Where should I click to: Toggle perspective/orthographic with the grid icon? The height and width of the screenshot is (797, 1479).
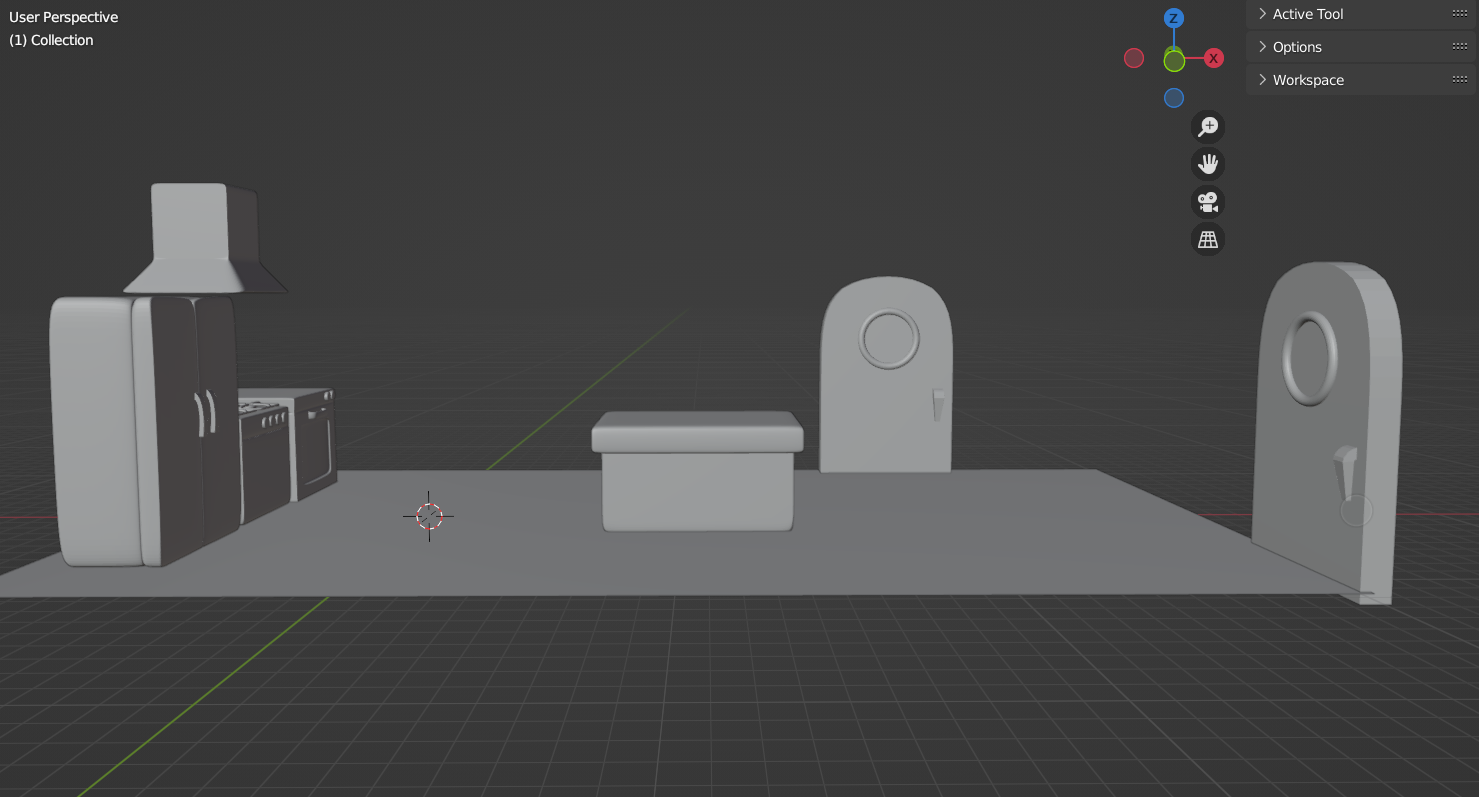[x=1208, y=240]
